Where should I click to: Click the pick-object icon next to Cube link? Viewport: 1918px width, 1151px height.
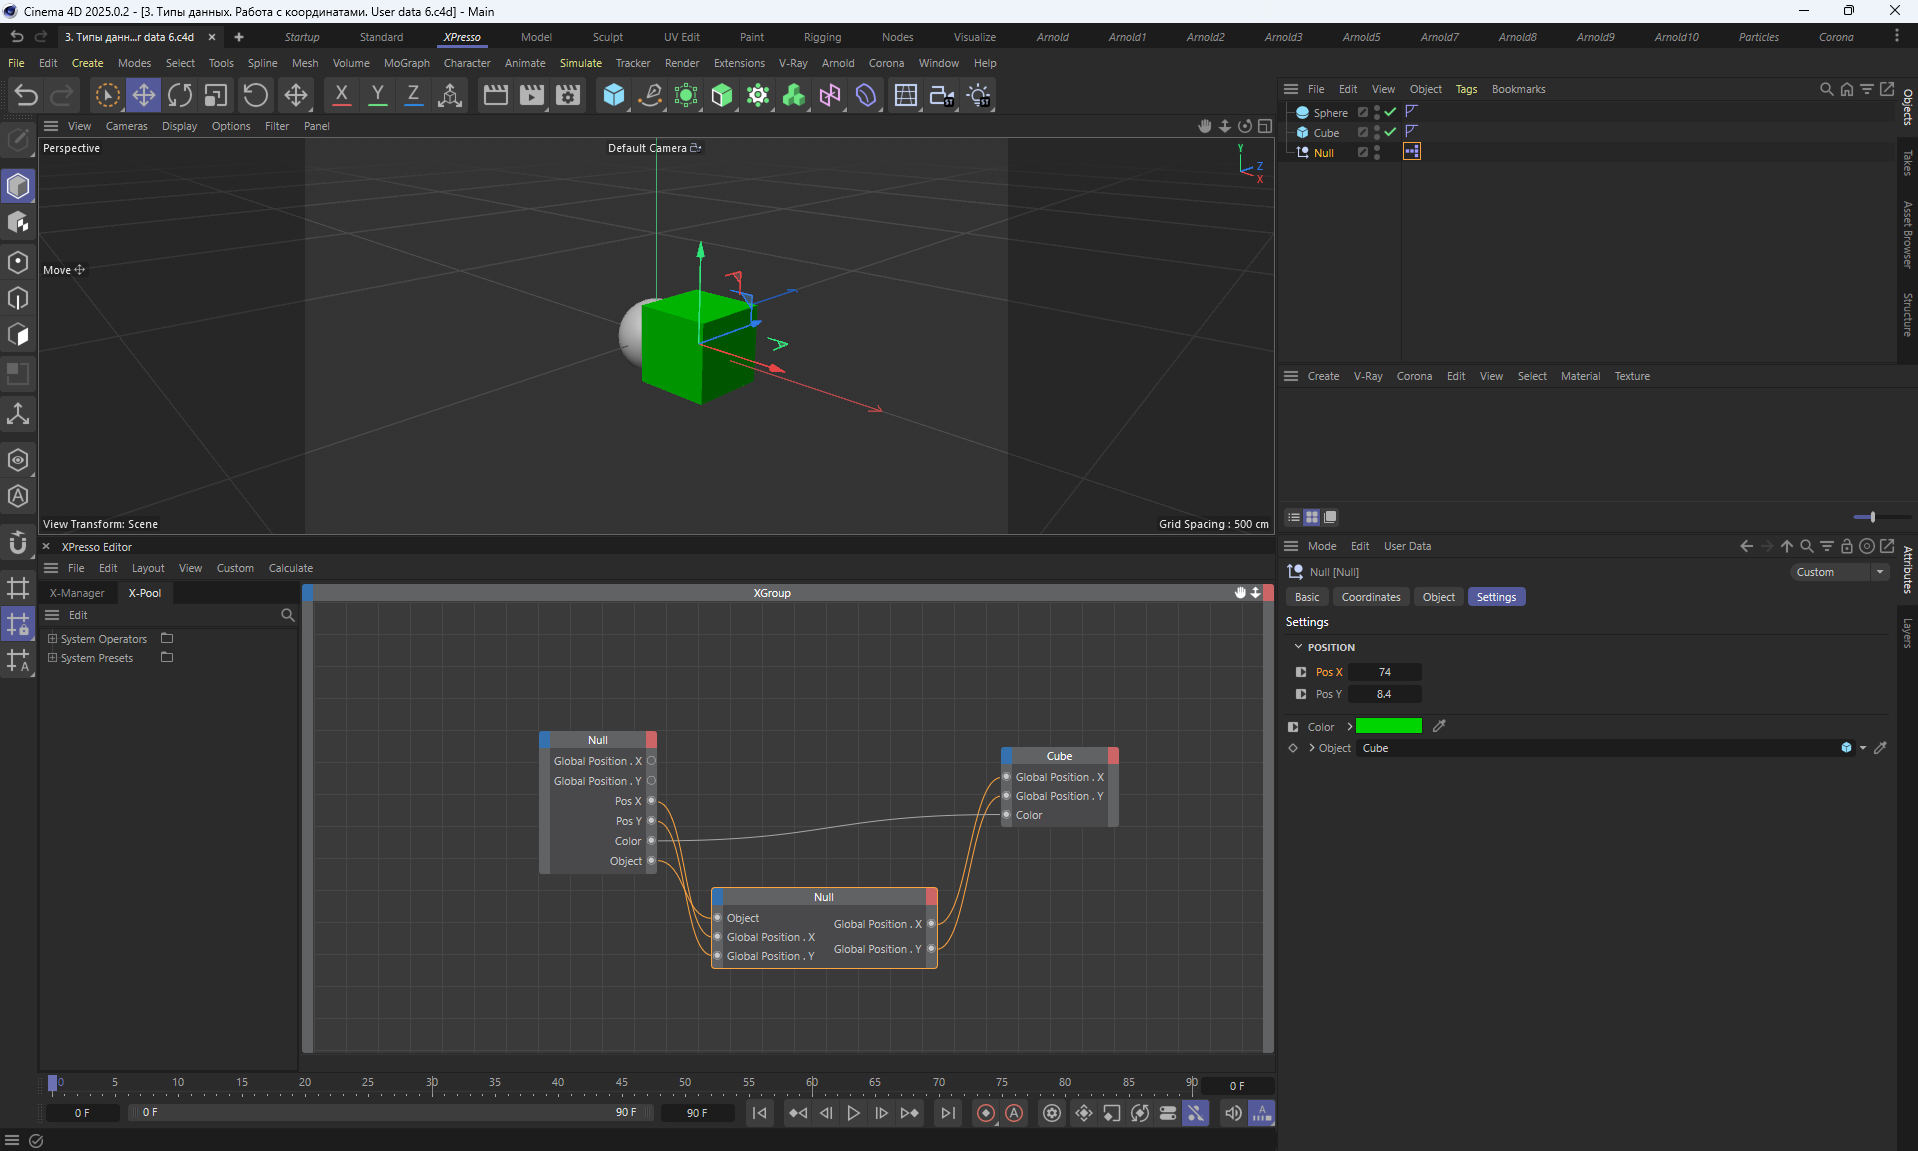point(1880,748)
